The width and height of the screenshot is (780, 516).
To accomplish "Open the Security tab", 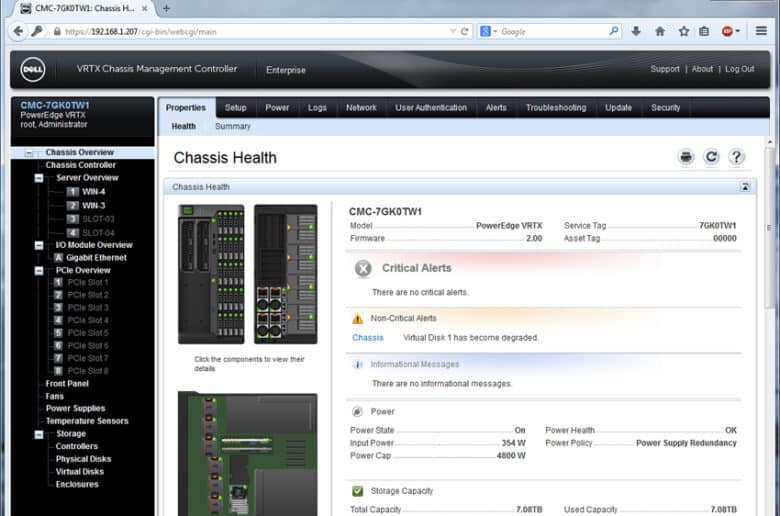I will (665, 107).
